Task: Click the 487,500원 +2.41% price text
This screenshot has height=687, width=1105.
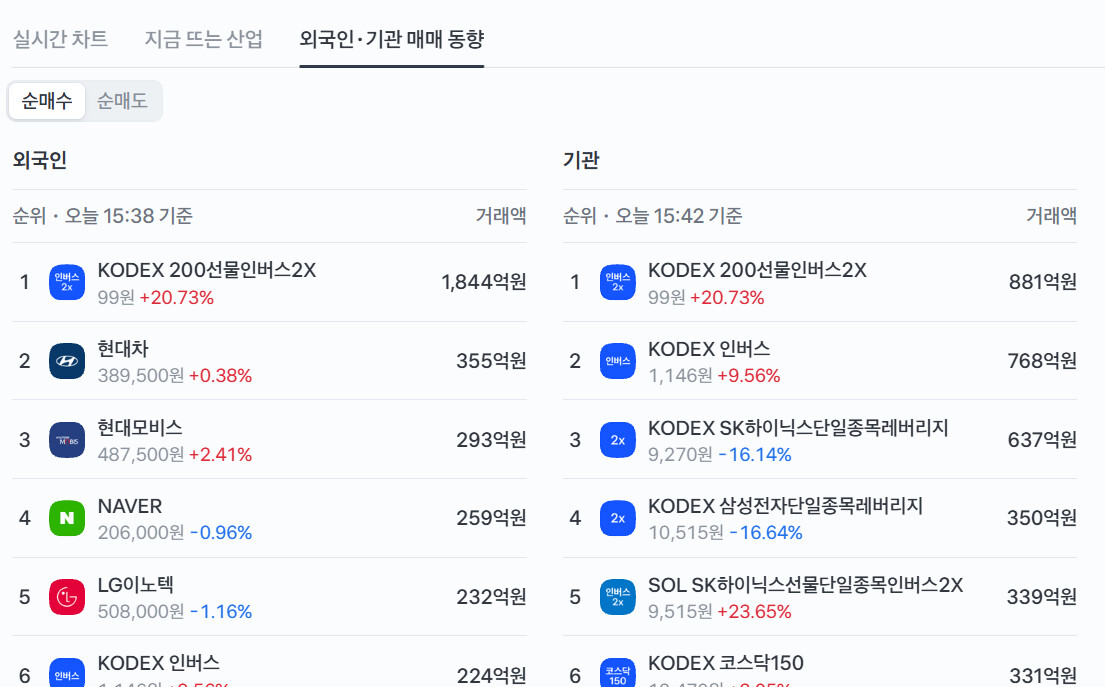Action: [x=175, y=454]
